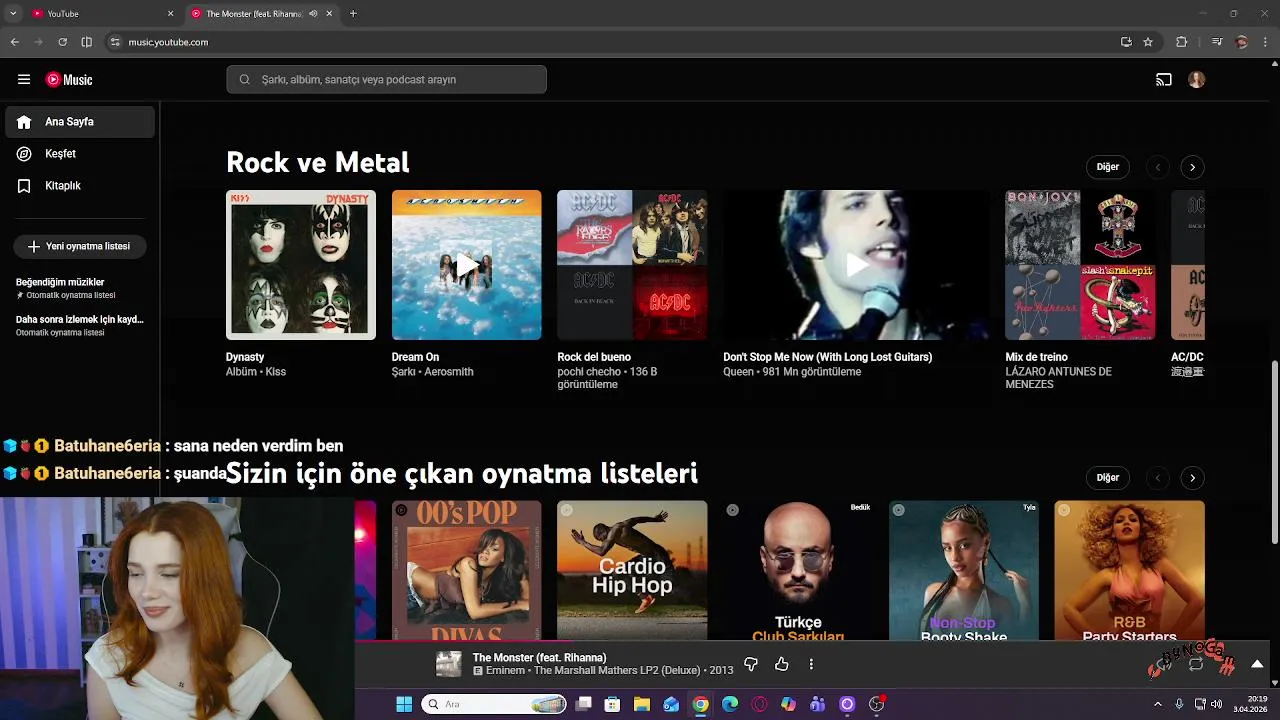Mute tab via speaker icon on tab
Viewport: 1280px width, 720px height.
tap(313, 13)
